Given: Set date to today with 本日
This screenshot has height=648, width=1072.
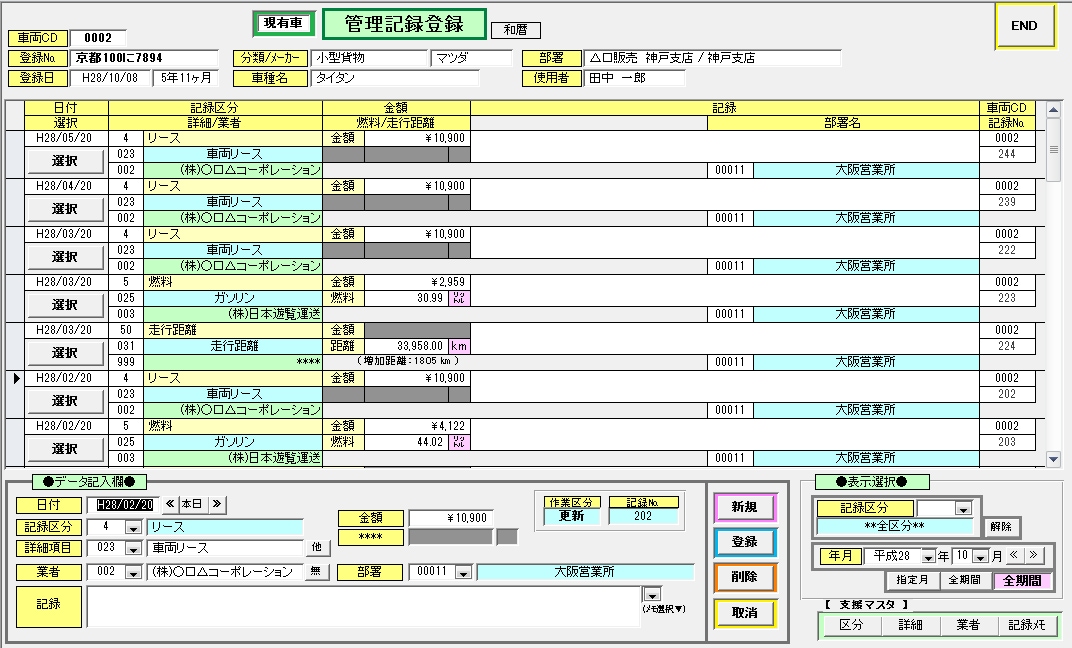Looking at the screenshot, I should pyautogui.click(x=192, y=504).
